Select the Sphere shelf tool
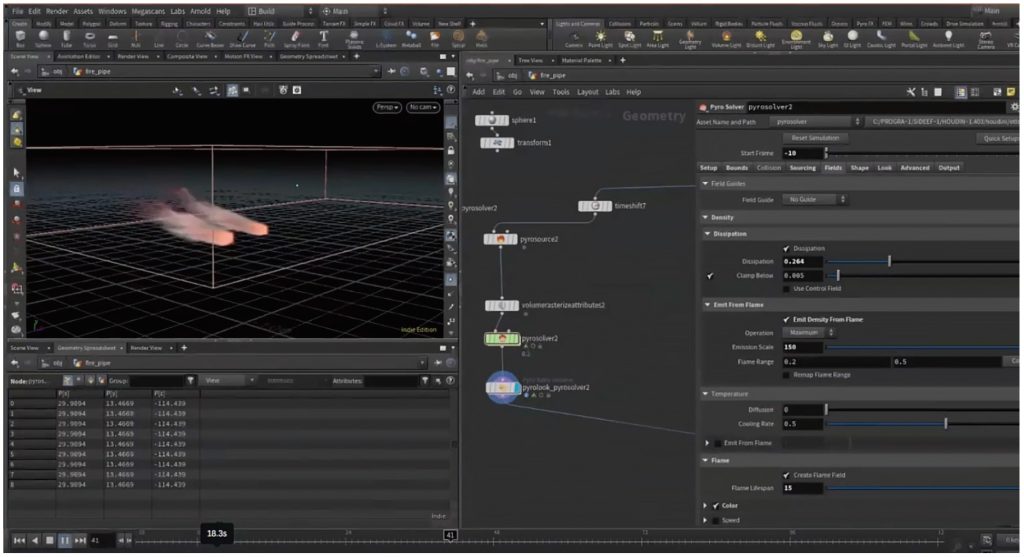 click(43, 39)
